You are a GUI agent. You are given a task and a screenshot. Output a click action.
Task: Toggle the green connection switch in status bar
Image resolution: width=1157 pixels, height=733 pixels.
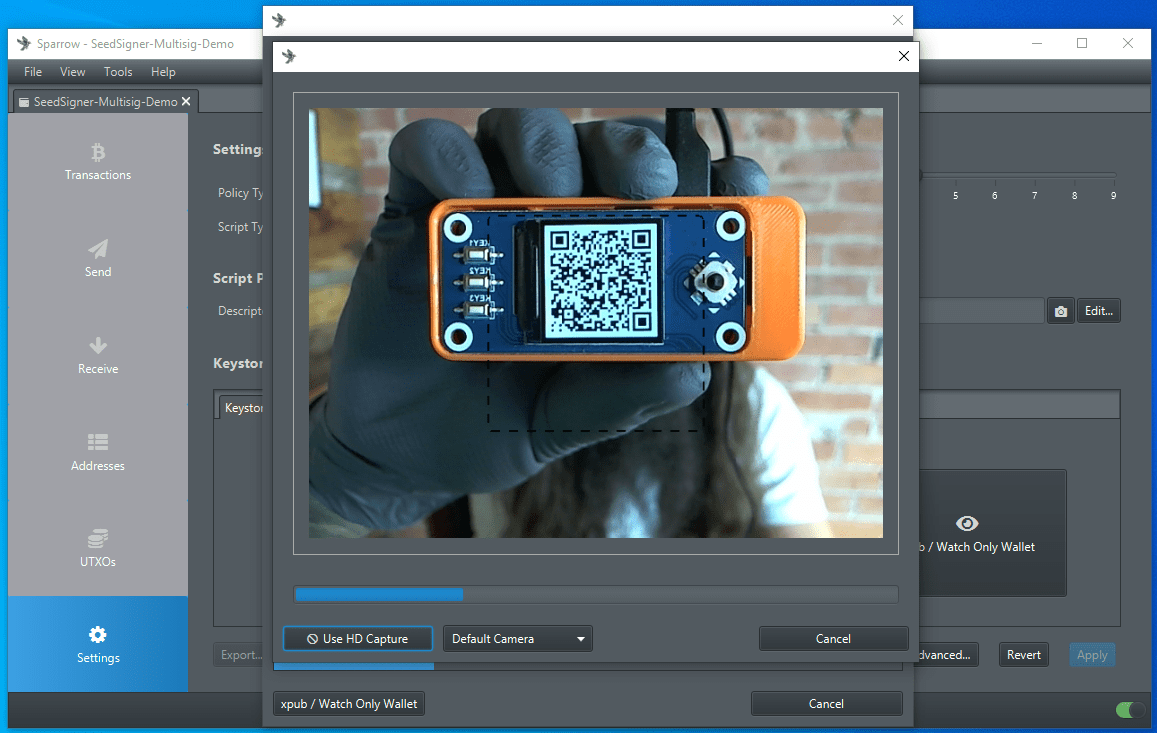(x=1130, y=710)
